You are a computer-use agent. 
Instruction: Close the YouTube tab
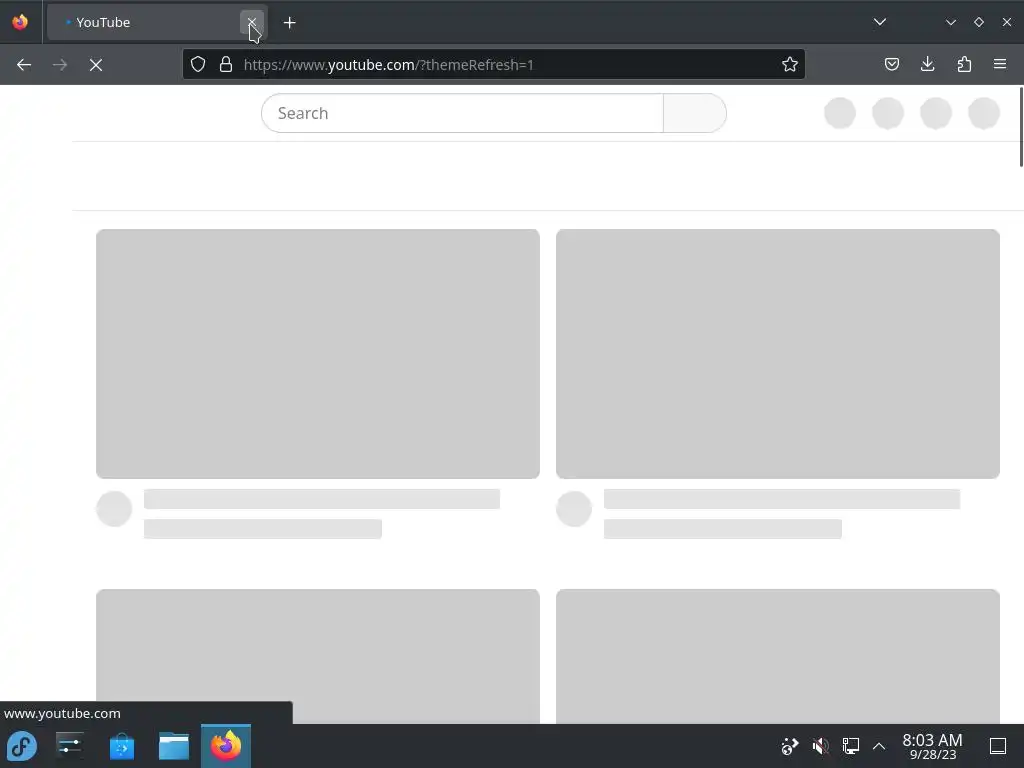251,22
